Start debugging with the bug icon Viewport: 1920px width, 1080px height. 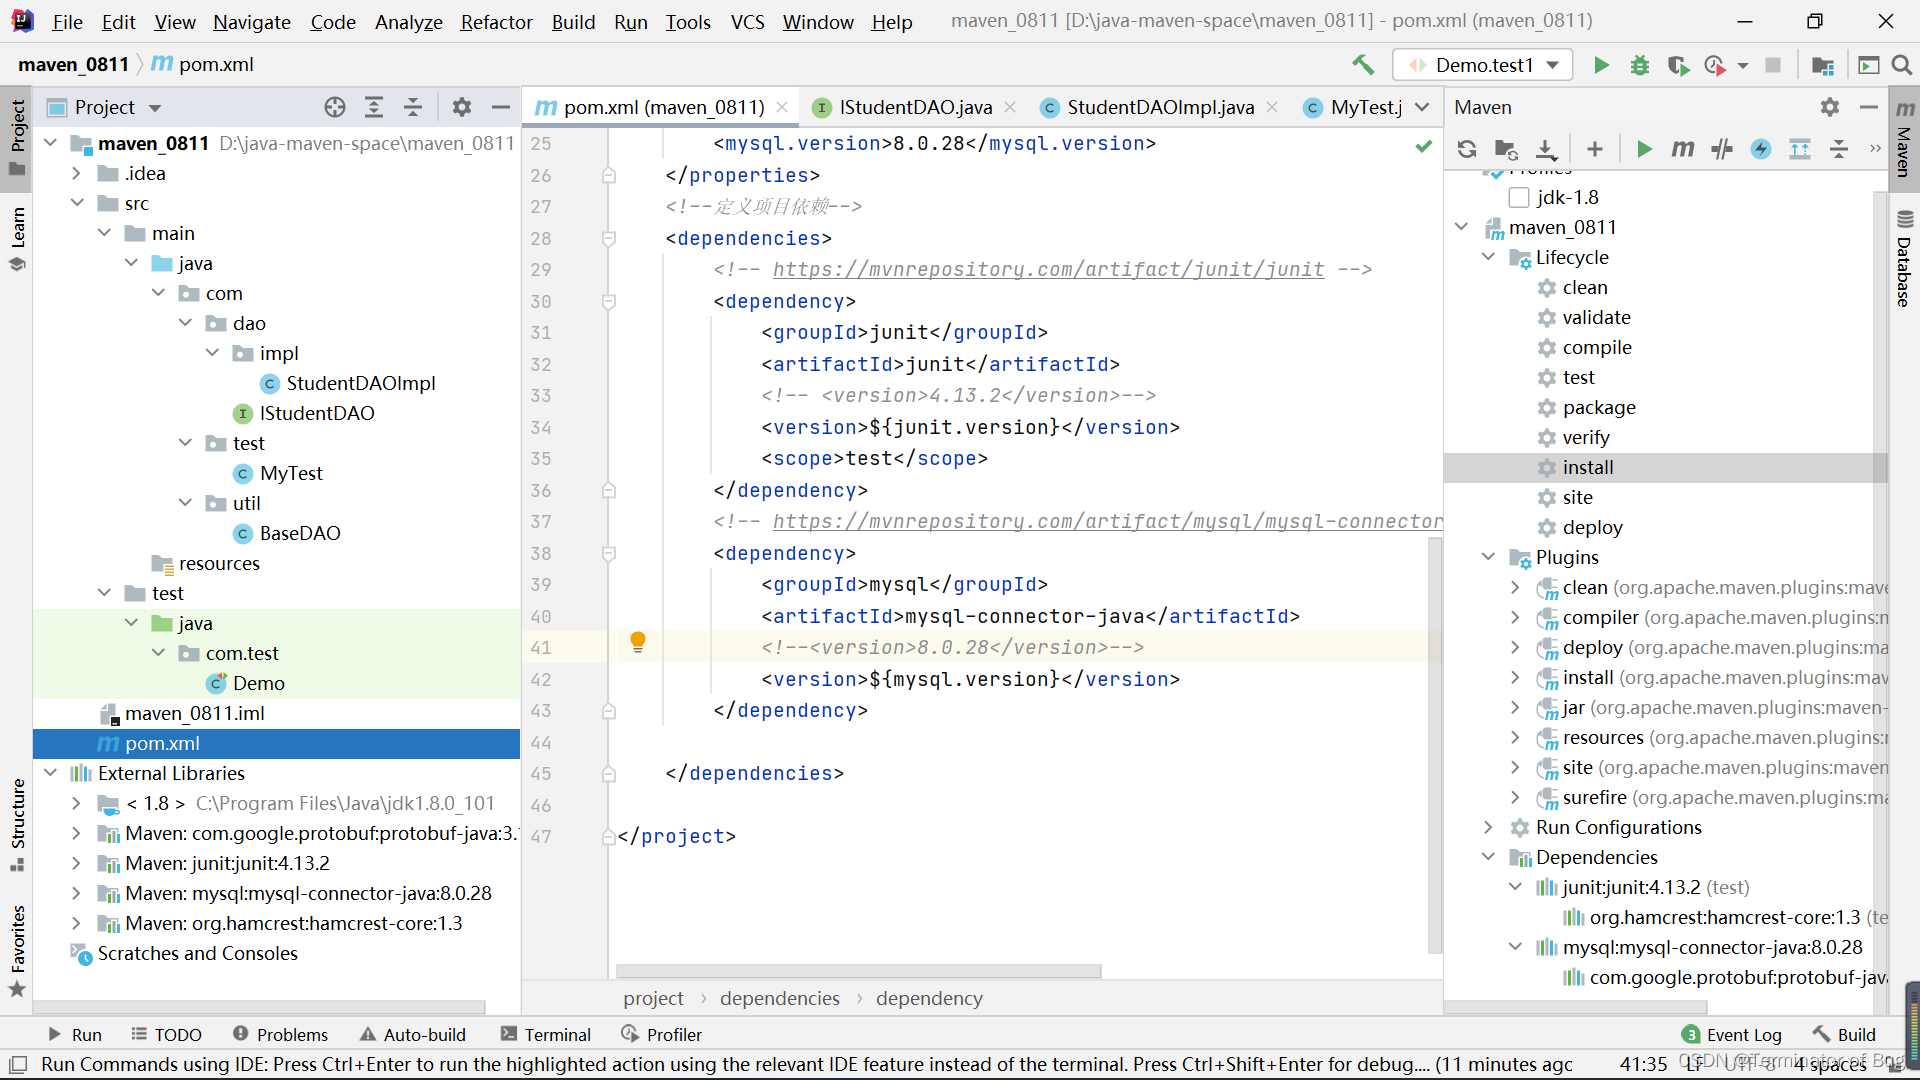click(1640, 65)
